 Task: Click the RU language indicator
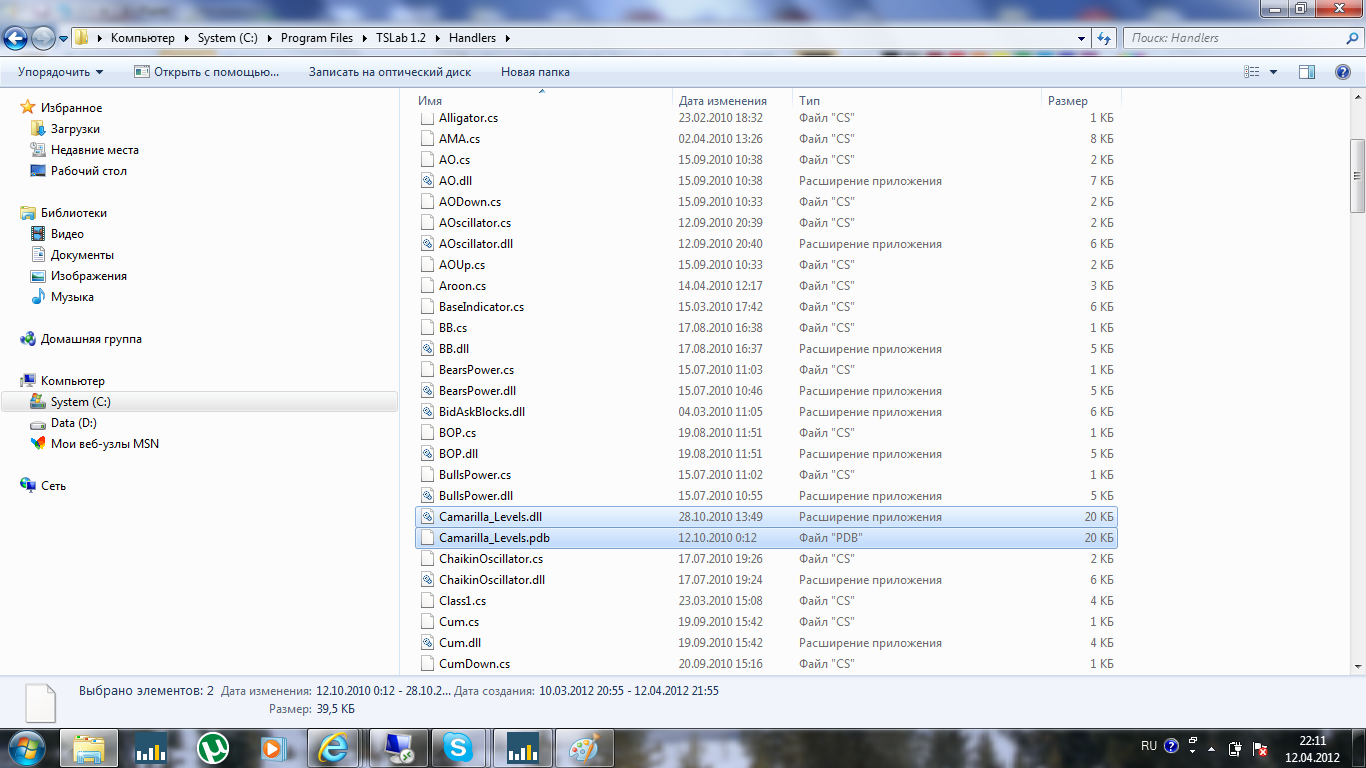coord(1149,746)
